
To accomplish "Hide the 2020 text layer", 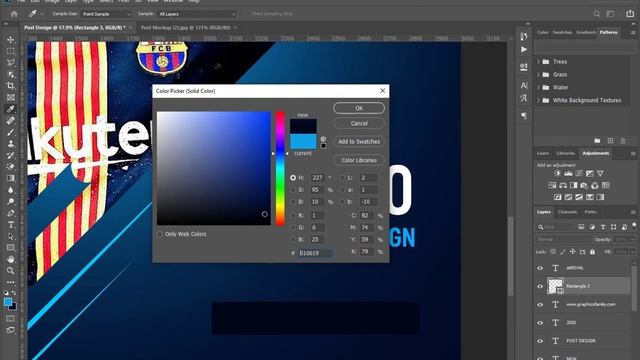I will [540, 322].
